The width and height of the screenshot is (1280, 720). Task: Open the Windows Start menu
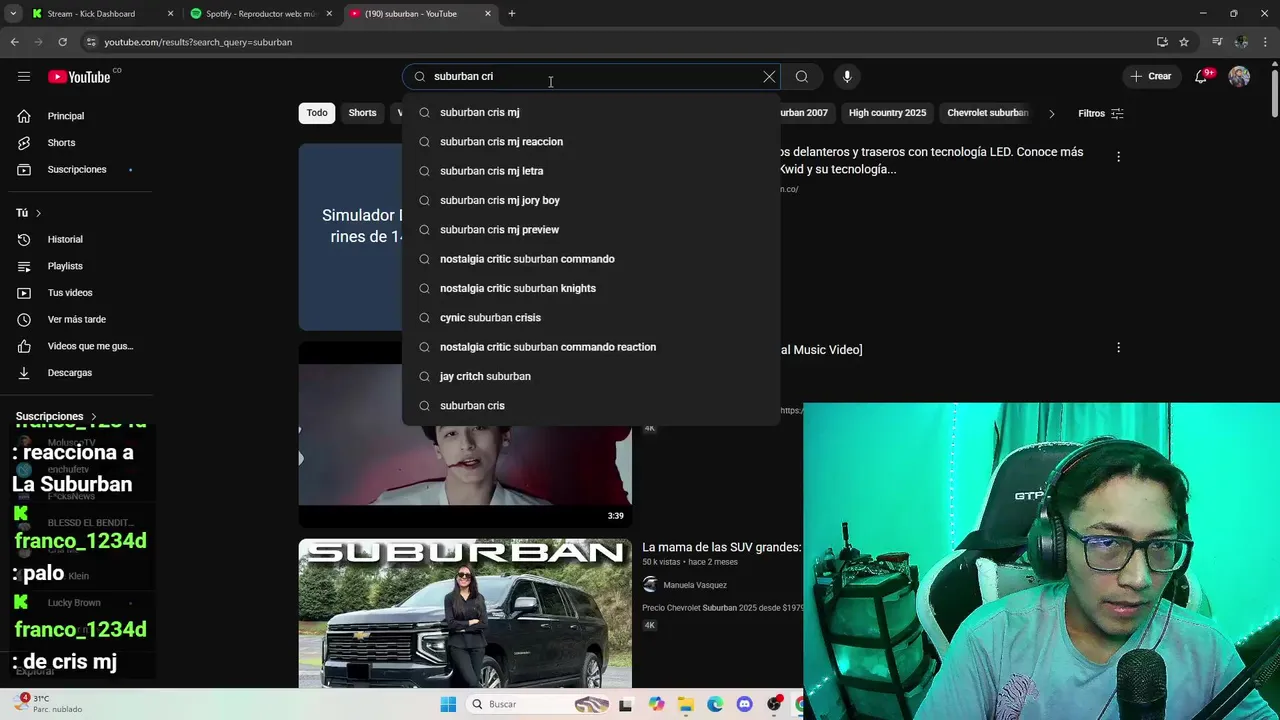pos(448,704)
